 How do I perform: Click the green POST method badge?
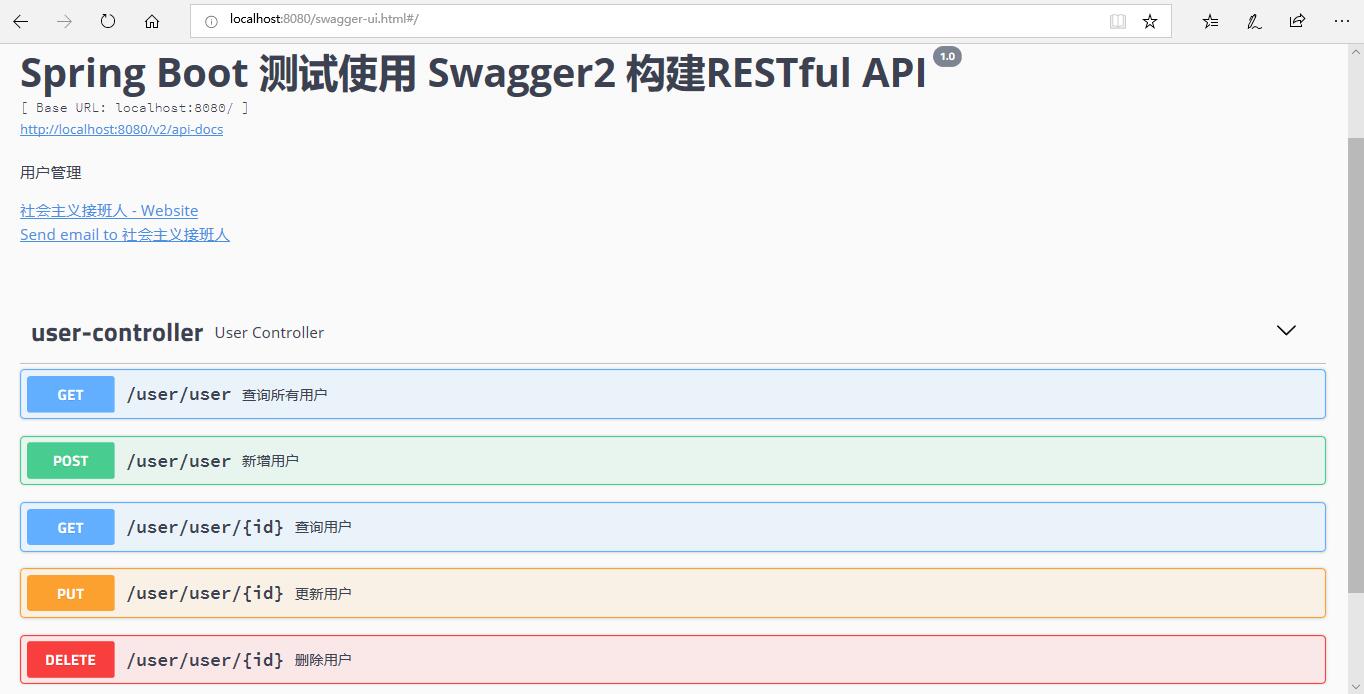point(71,461)
